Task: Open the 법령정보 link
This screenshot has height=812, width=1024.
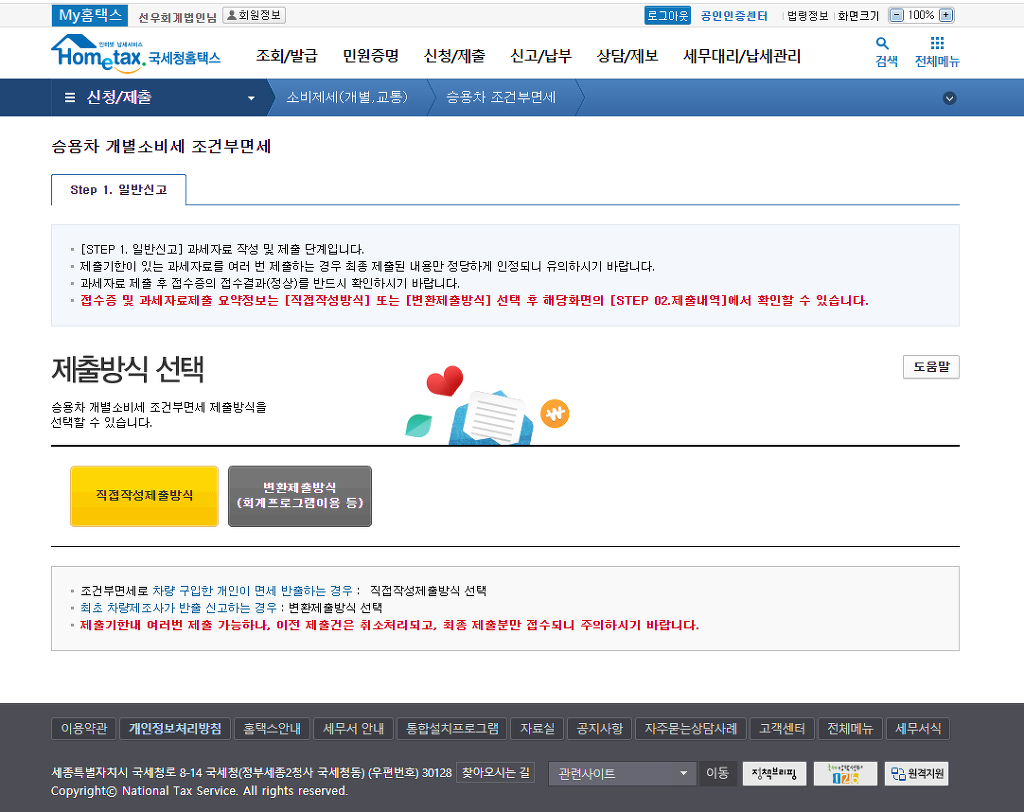Action: pos(807,16)
